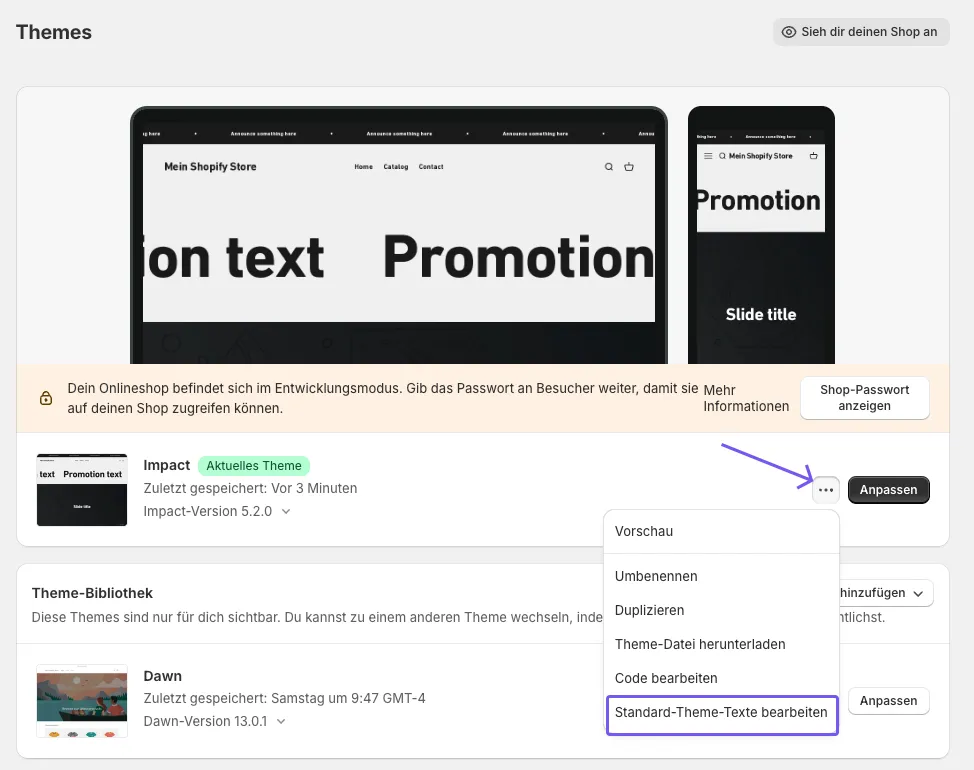Click Contact link in desktop preview
974x770 pixels.
(431, 166)
